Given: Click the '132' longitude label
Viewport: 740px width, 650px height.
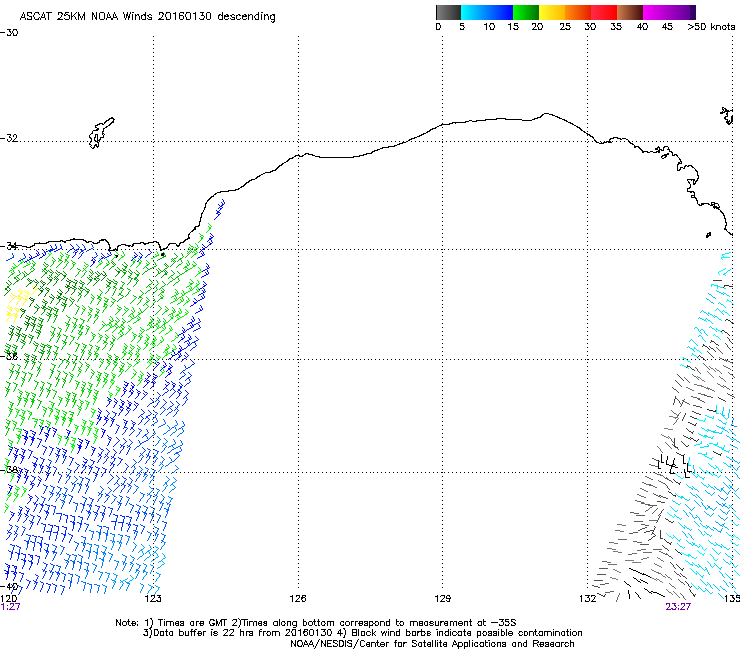Looking at the screenshot, I should (587, 599).
